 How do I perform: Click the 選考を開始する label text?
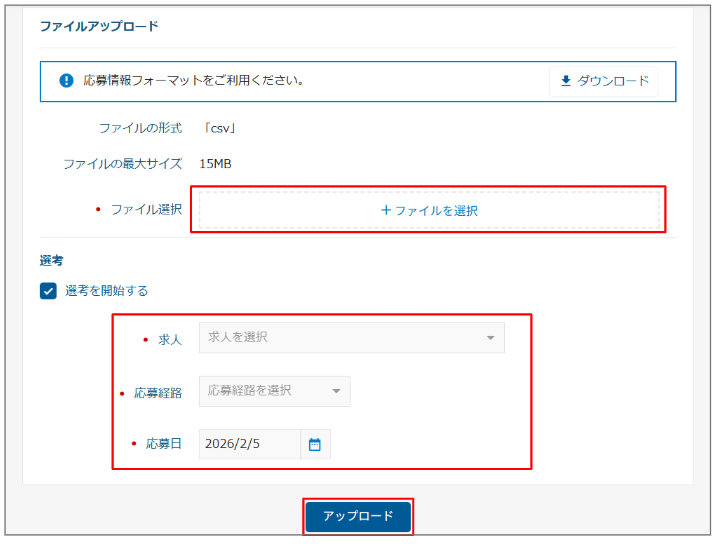point(107,291)
